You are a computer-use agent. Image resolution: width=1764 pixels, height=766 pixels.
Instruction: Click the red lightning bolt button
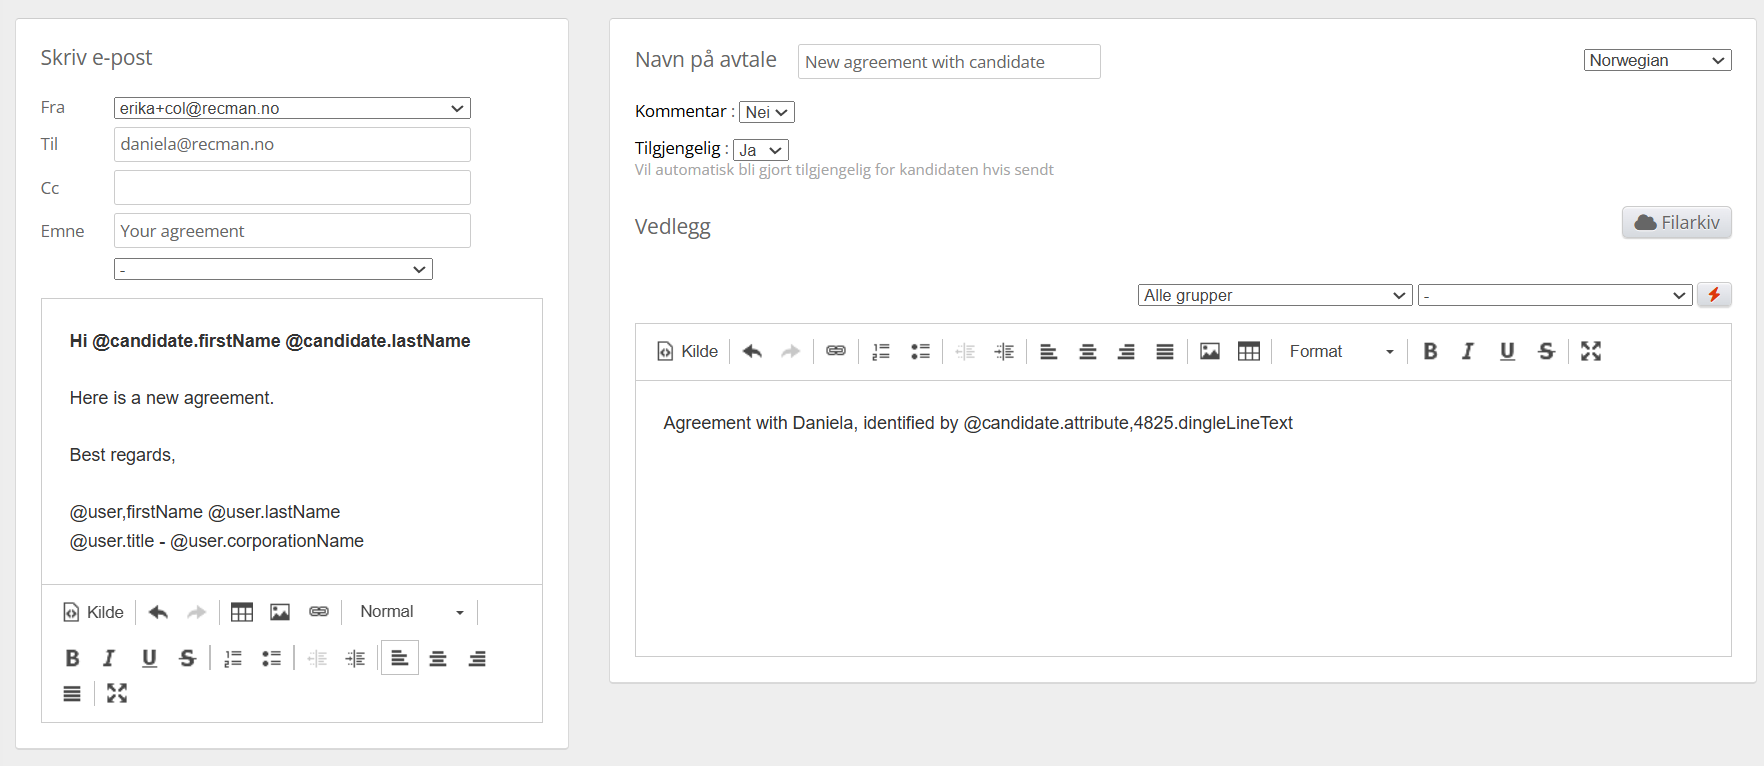click(x=1713, y=295)
